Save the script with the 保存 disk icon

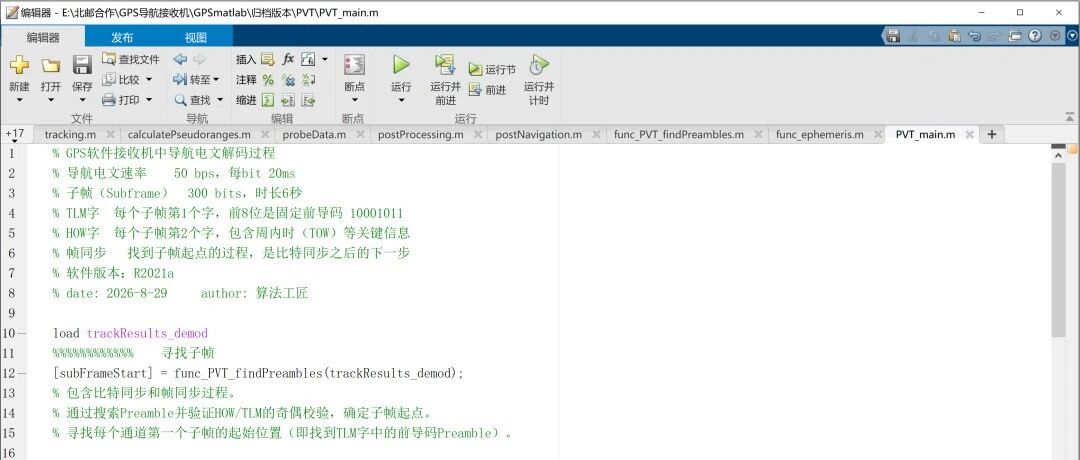pyautogui.click(x=82, y=65)
